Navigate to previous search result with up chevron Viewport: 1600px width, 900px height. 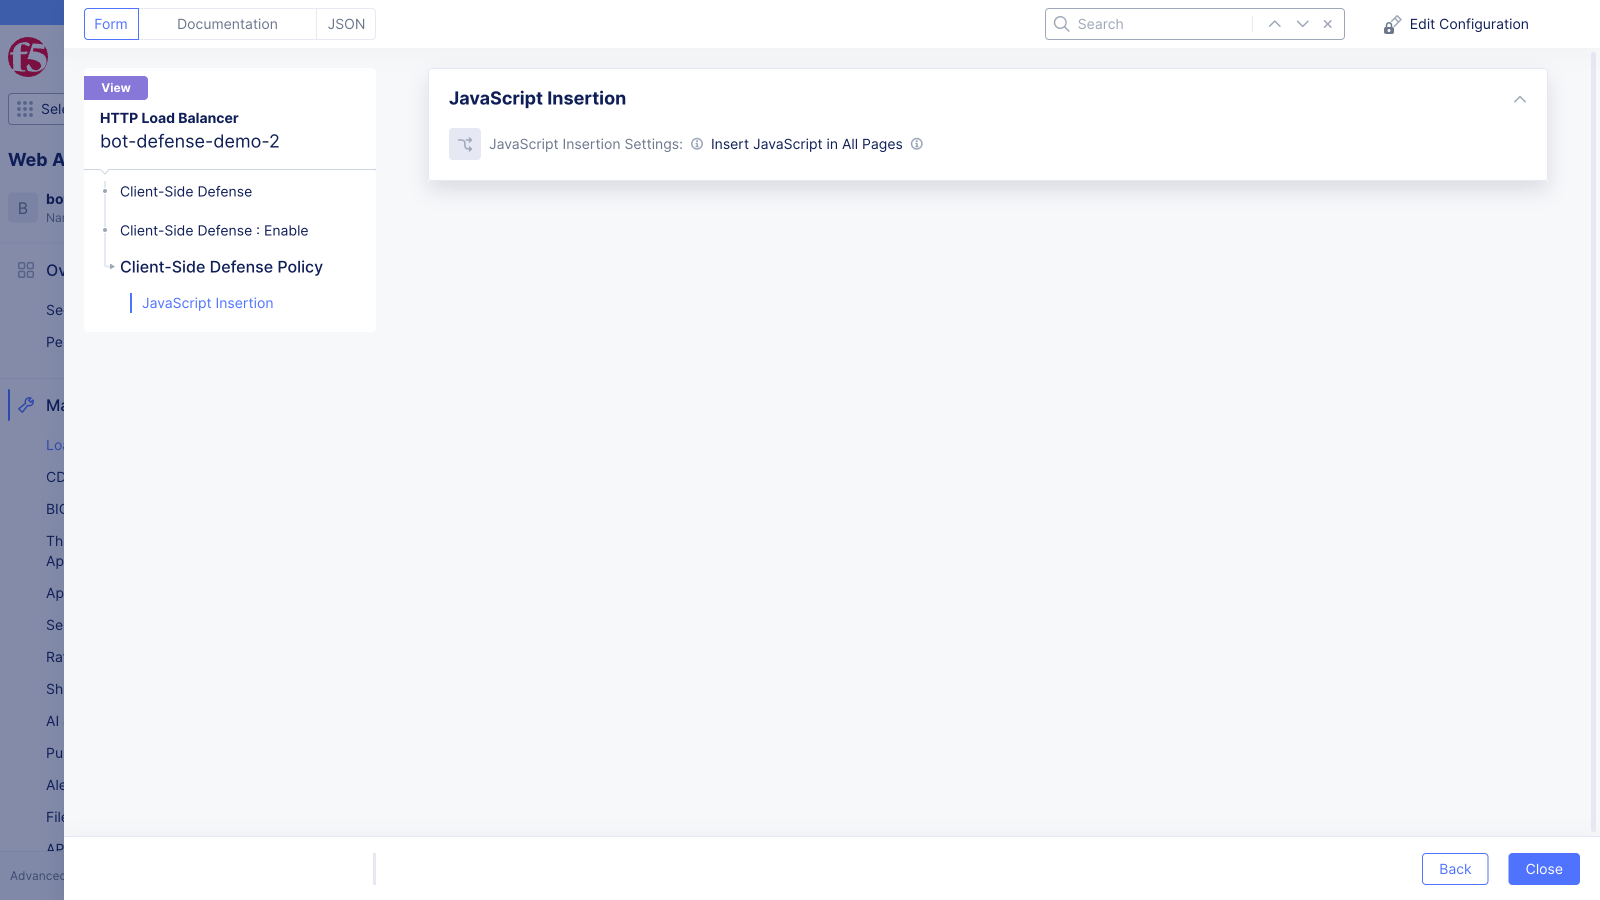1274,23
